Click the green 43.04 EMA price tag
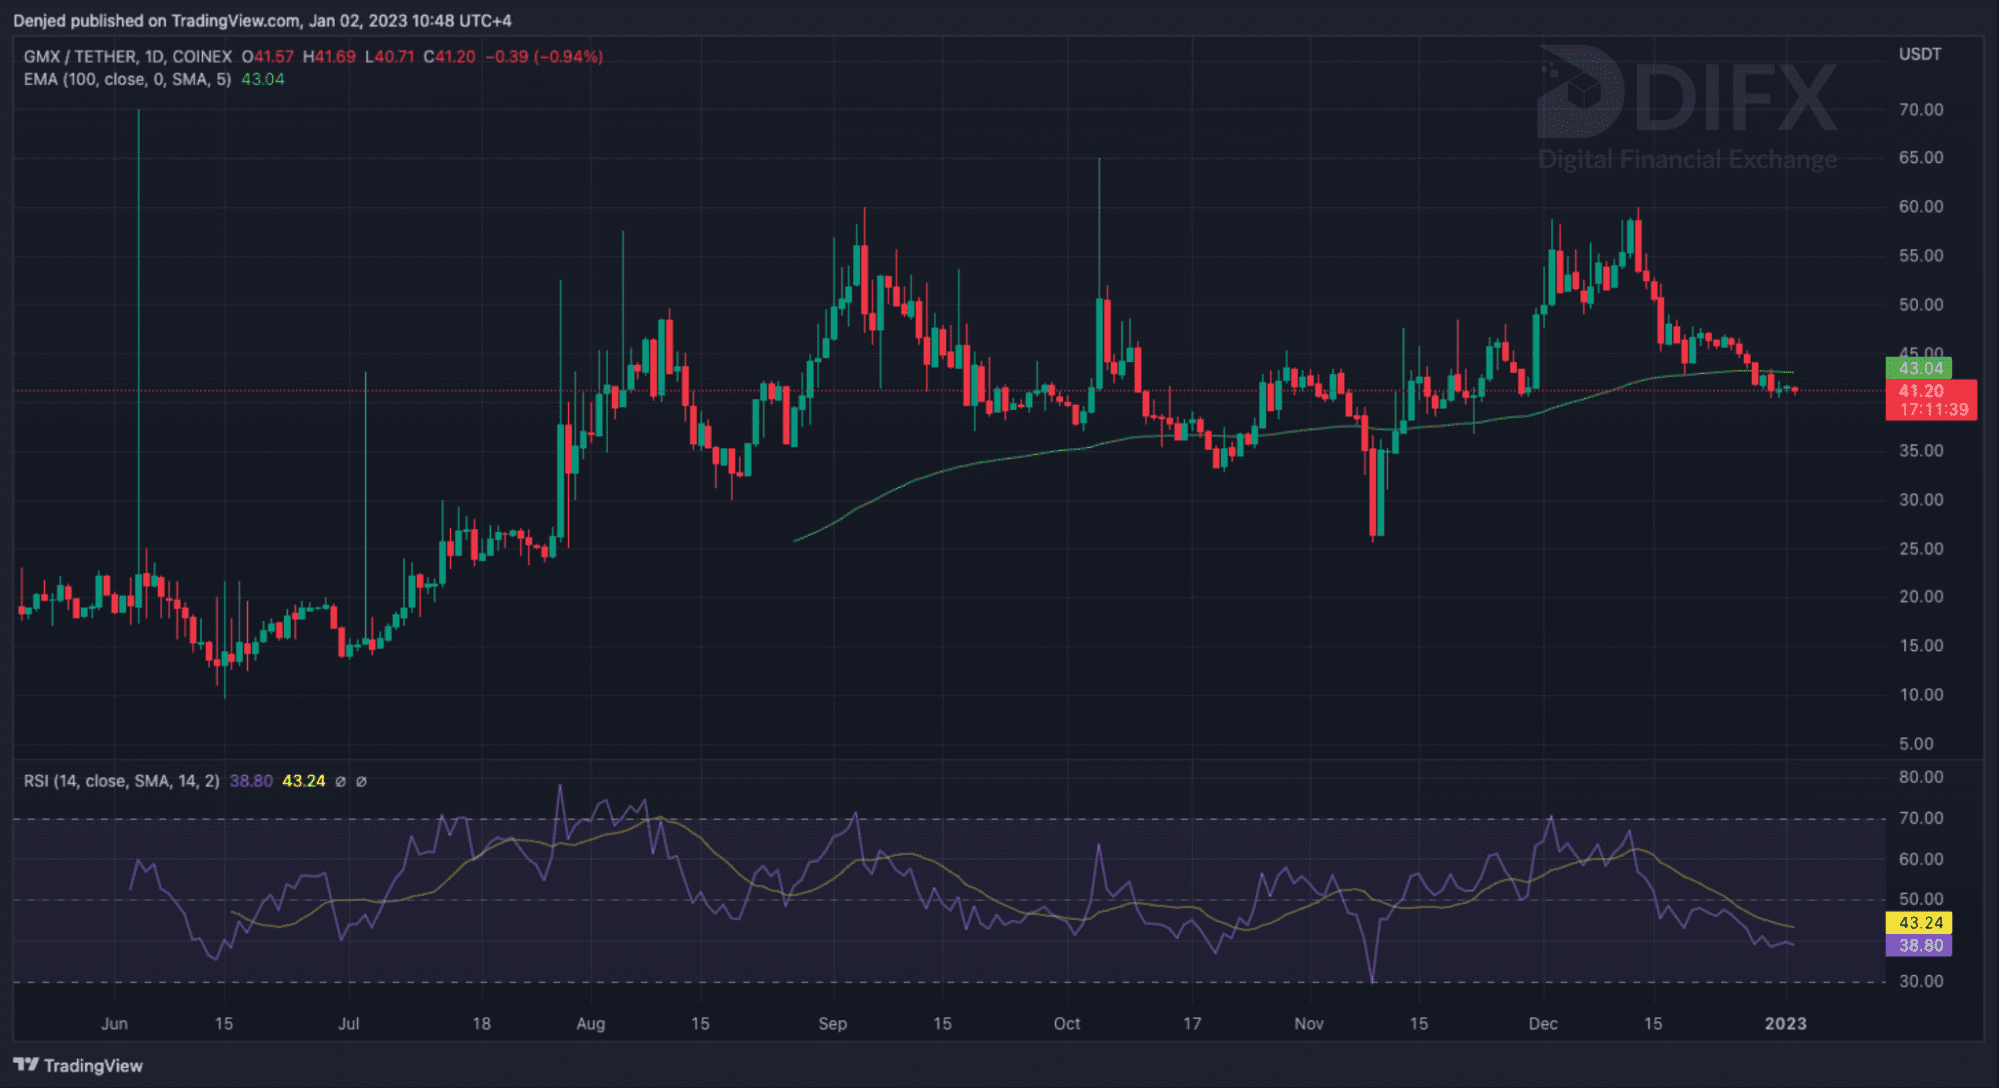Image resolution: width=1999 pixels, height=1089 pixels. (1919, 368)
